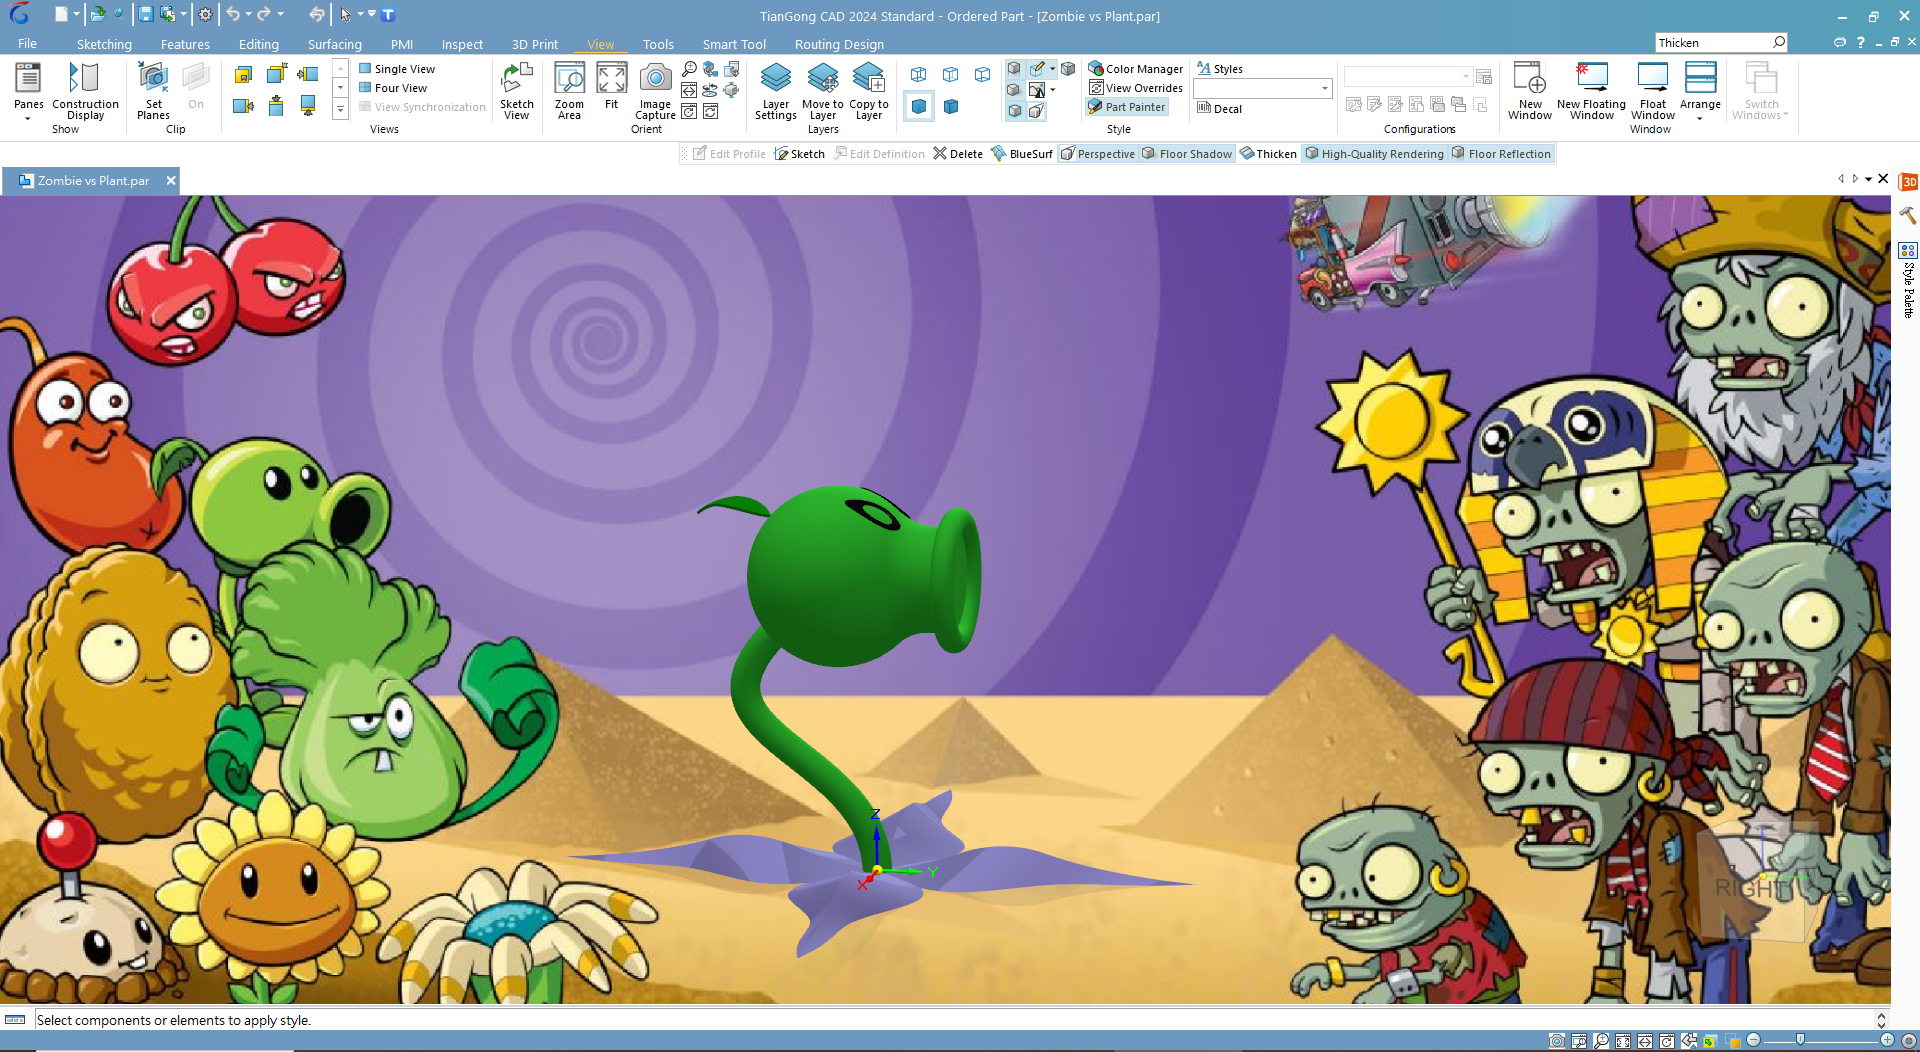
Task: Toggle Perspective view
Action: point(1098,154)
